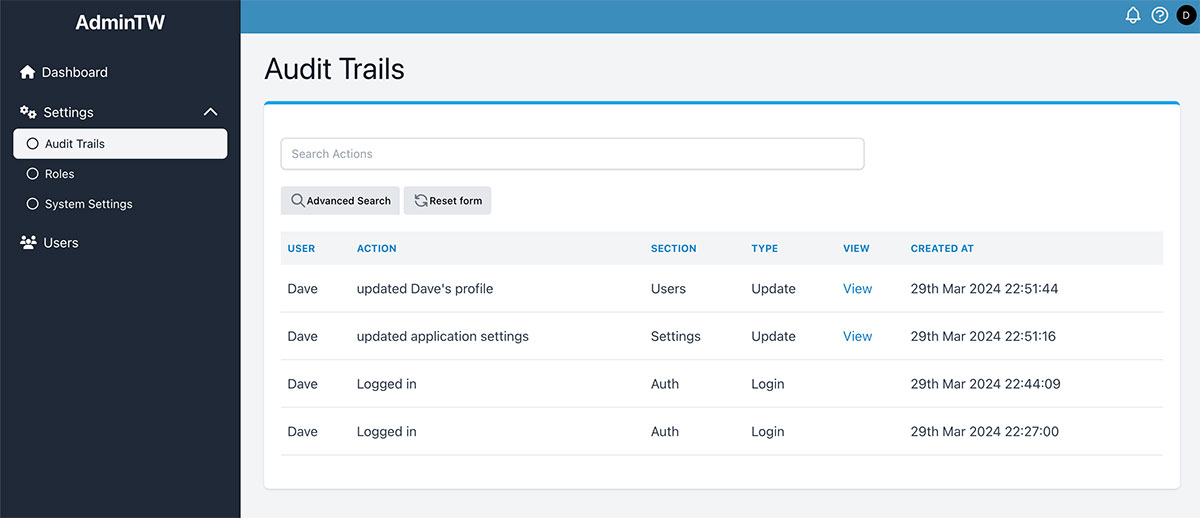Viewport: 1200px width, 518px height.
Task: View the application settings update entry
Action: (857, 337)
